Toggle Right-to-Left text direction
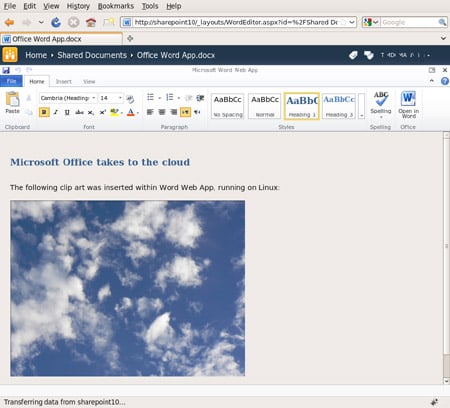450x408 pixels. point(197,112)
